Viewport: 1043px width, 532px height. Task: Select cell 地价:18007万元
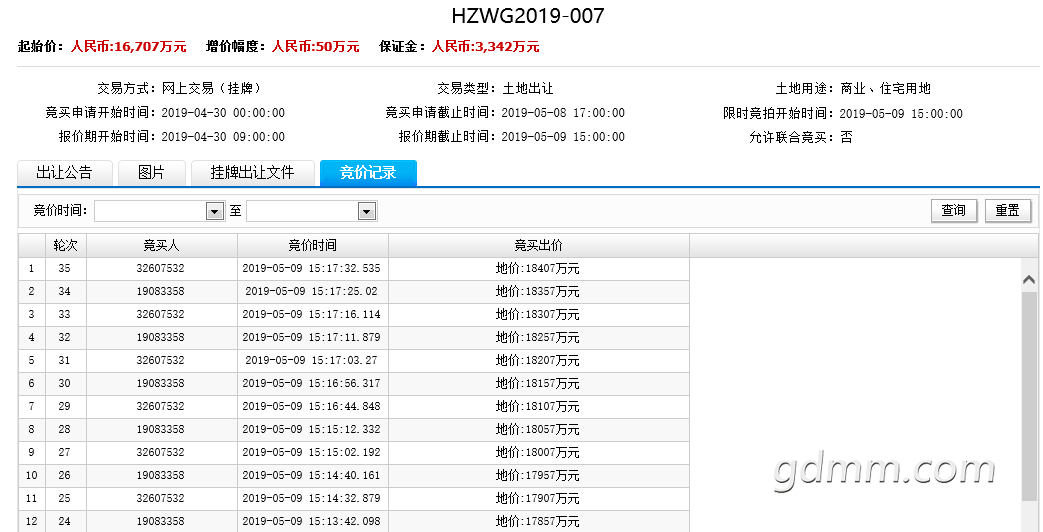pyautogui.click(x=537, y=452)
